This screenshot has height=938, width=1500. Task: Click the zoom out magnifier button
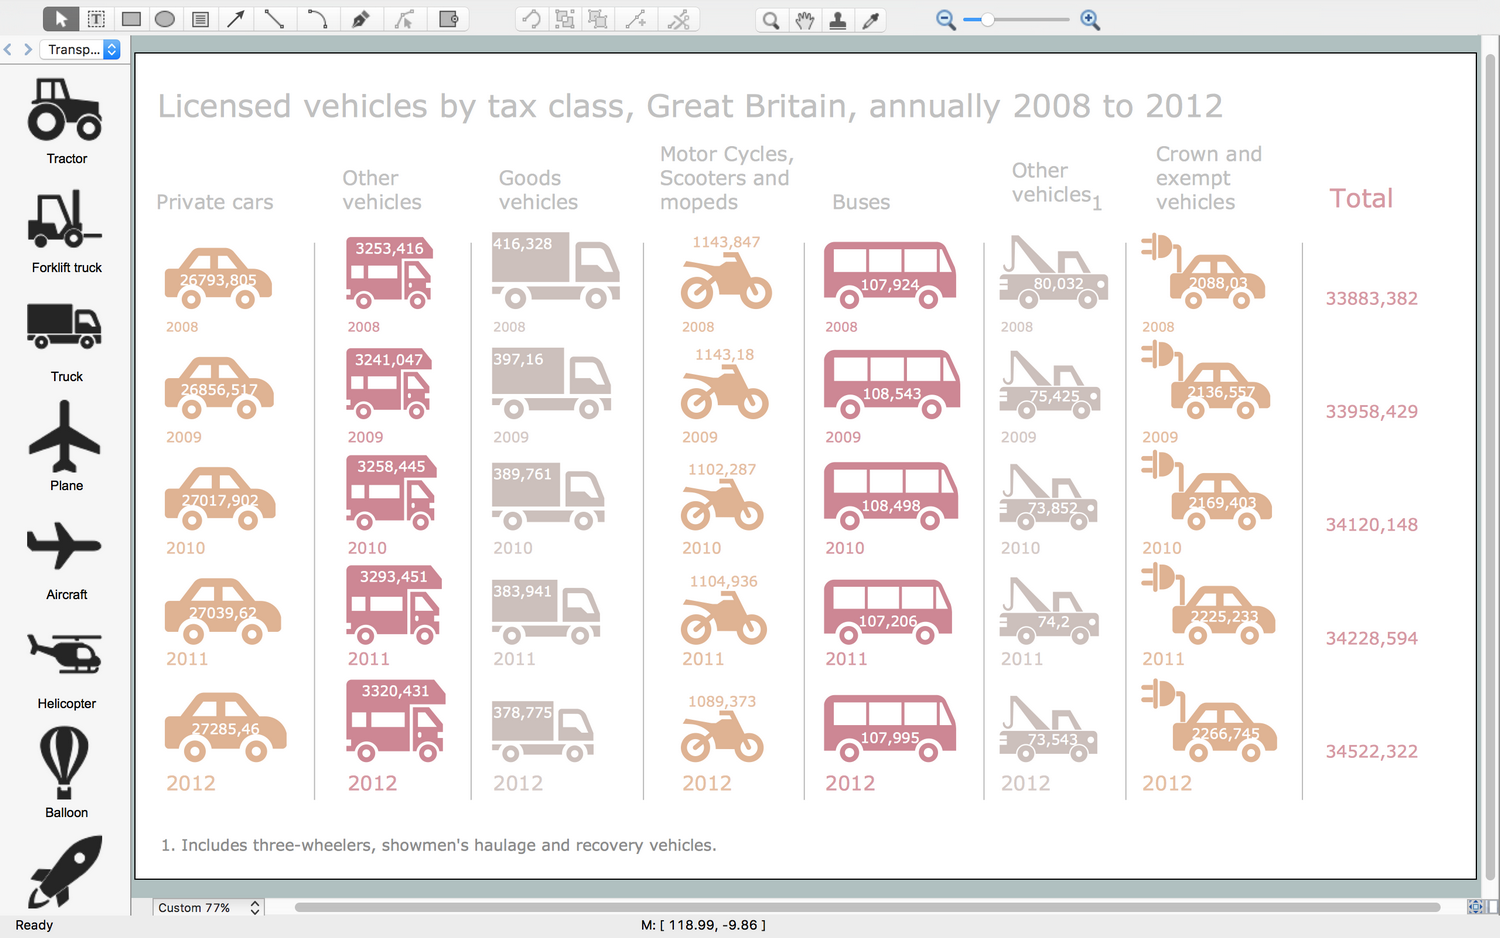(946, 20)
